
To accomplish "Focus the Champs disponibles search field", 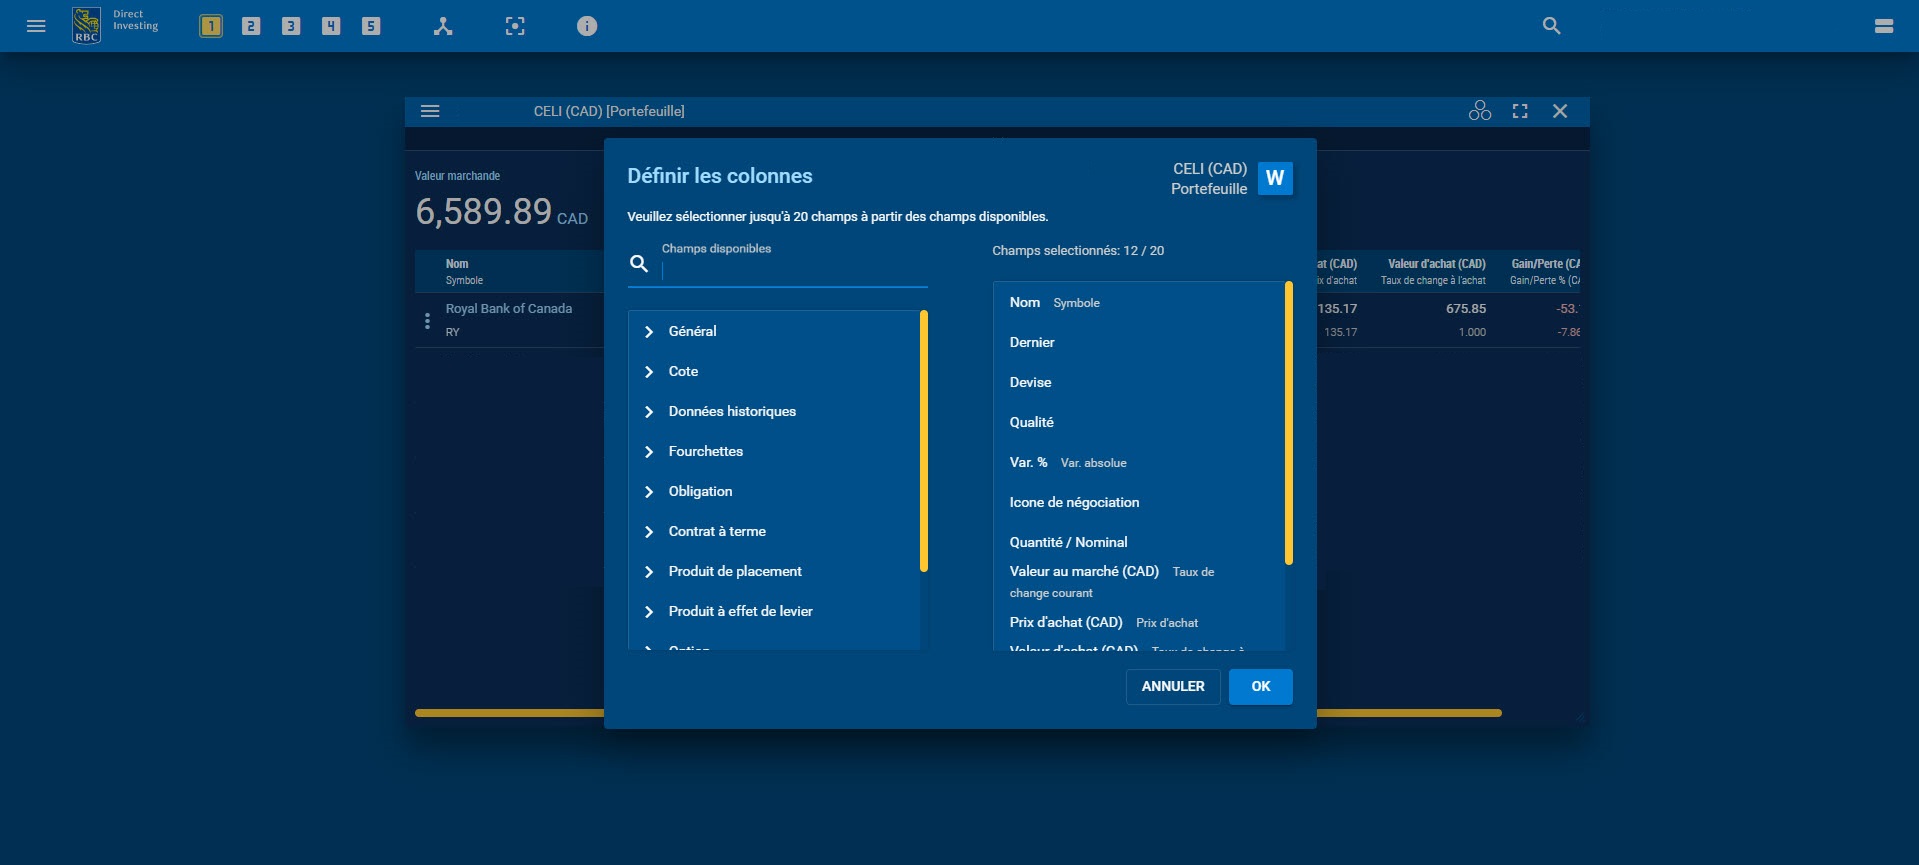I will click(x=790, y=269).
